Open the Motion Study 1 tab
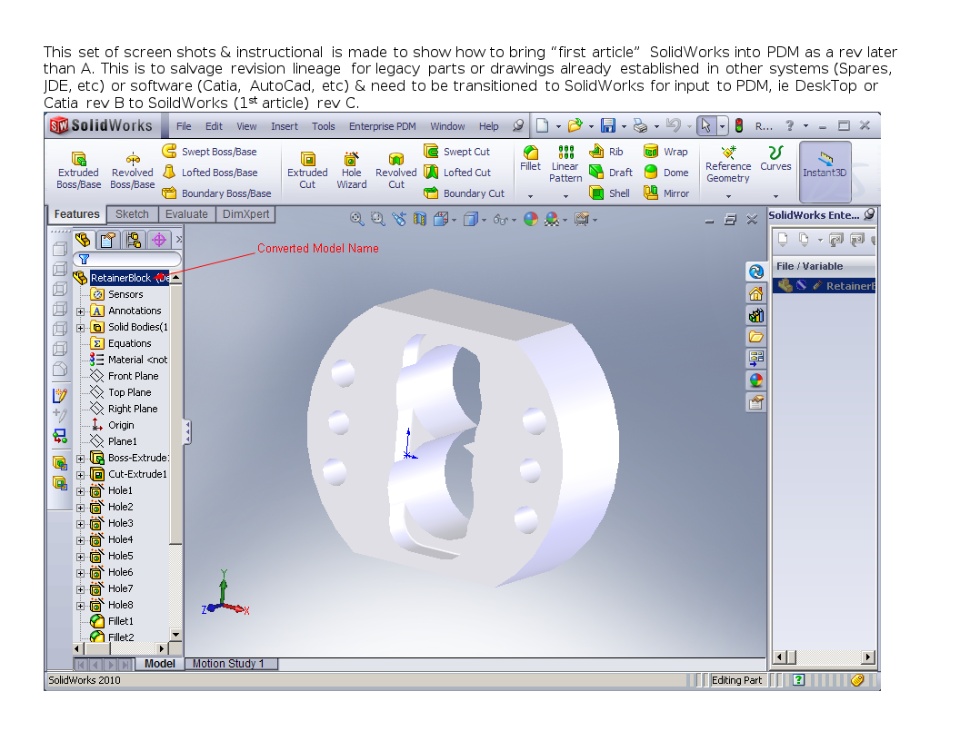This screenshot has height=741, width=960. pyautogui.click(x=230, y=663)
